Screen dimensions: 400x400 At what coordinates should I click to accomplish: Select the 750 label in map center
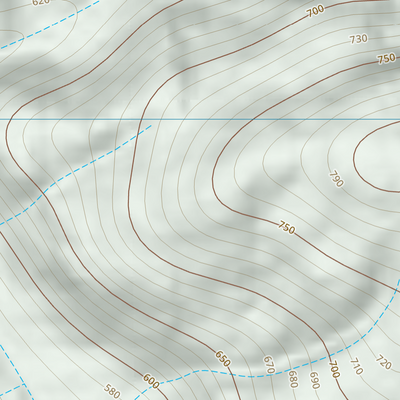tap(287, 227)
